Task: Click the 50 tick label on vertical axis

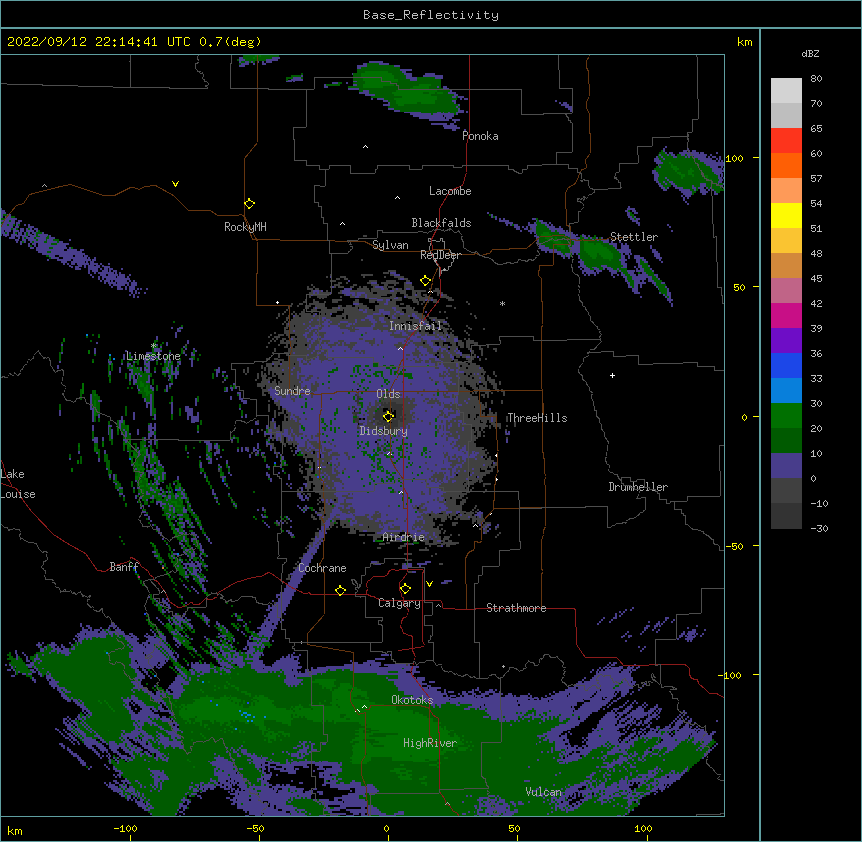Action: (739, 287)
